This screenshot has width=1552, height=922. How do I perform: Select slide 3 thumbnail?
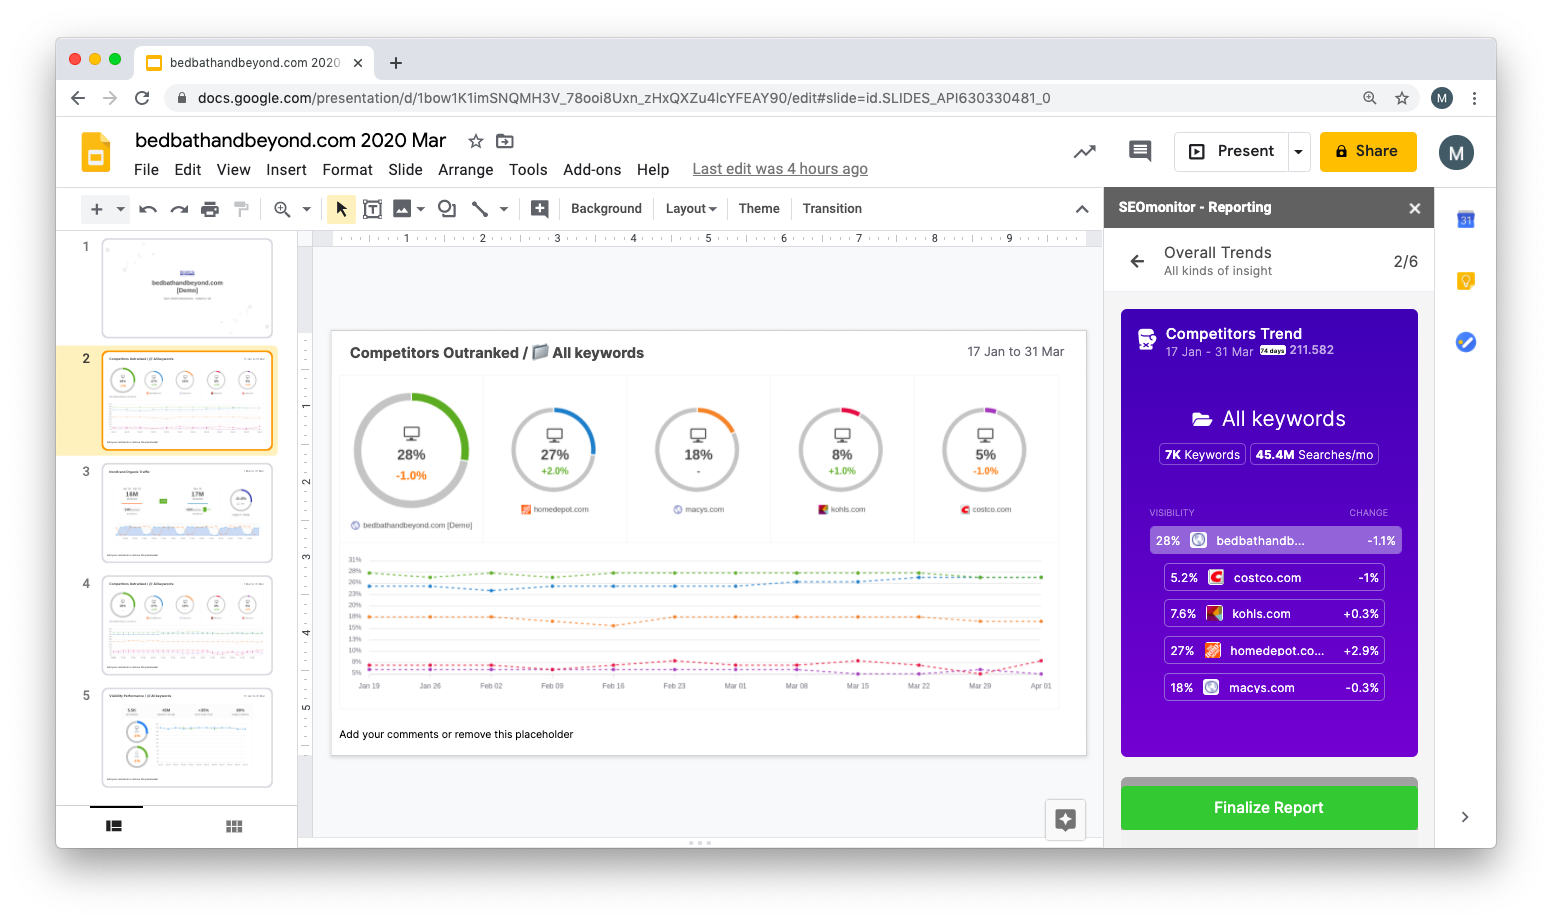click(x=187, y=513)
